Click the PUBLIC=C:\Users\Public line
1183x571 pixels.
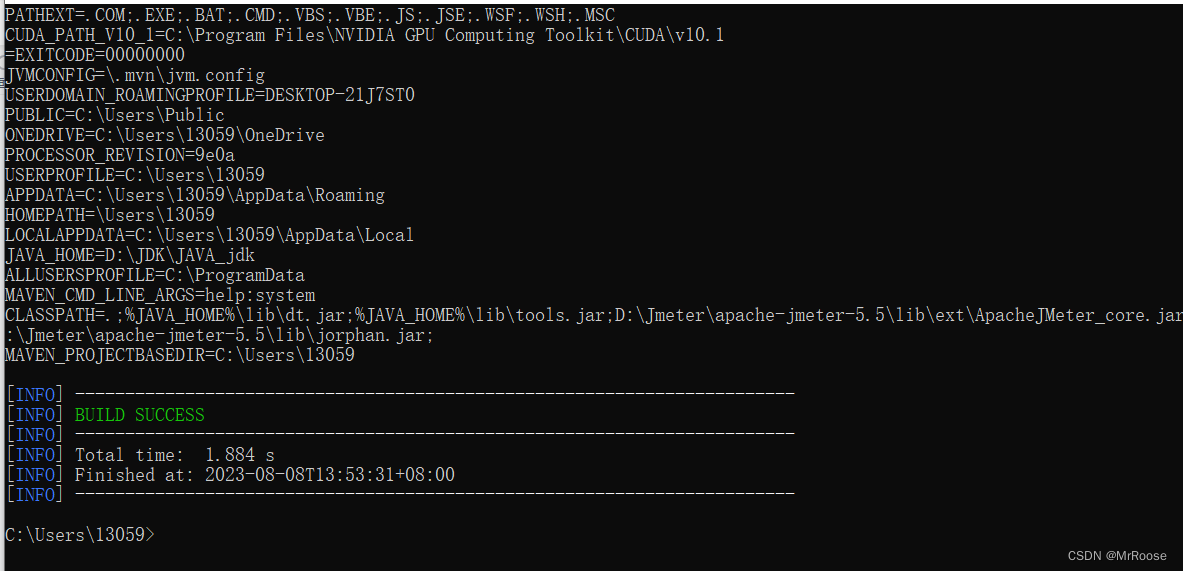pyautogui.click(x=115, y=115)
